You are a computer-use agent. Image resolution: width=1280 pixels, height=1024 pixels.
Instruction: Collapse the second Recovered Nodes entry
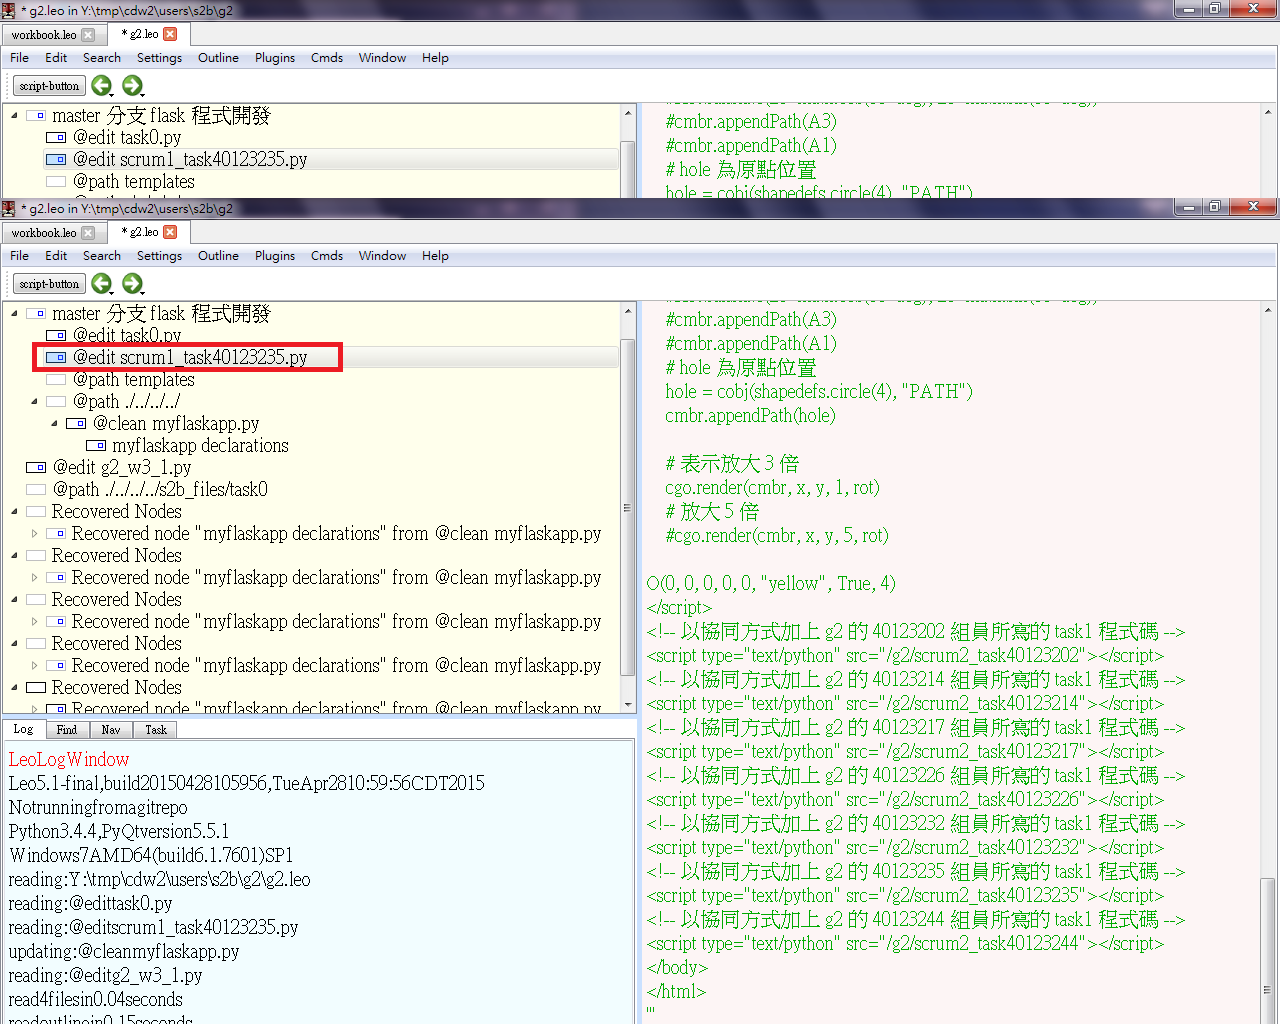(x=14, y=556)
